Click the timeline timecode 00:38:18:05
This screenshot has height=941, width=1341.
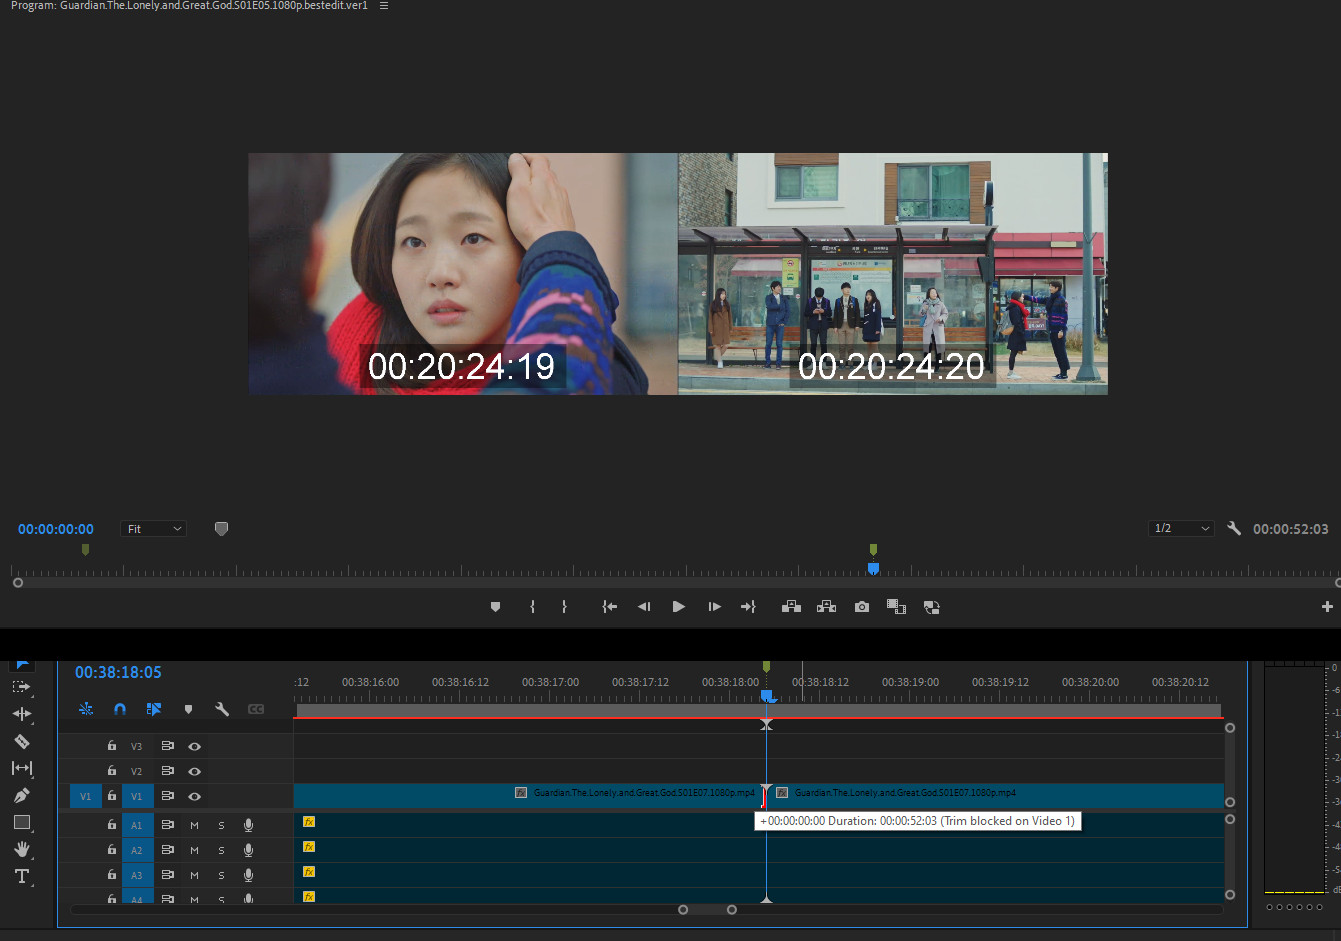click(x=118, y=673)
